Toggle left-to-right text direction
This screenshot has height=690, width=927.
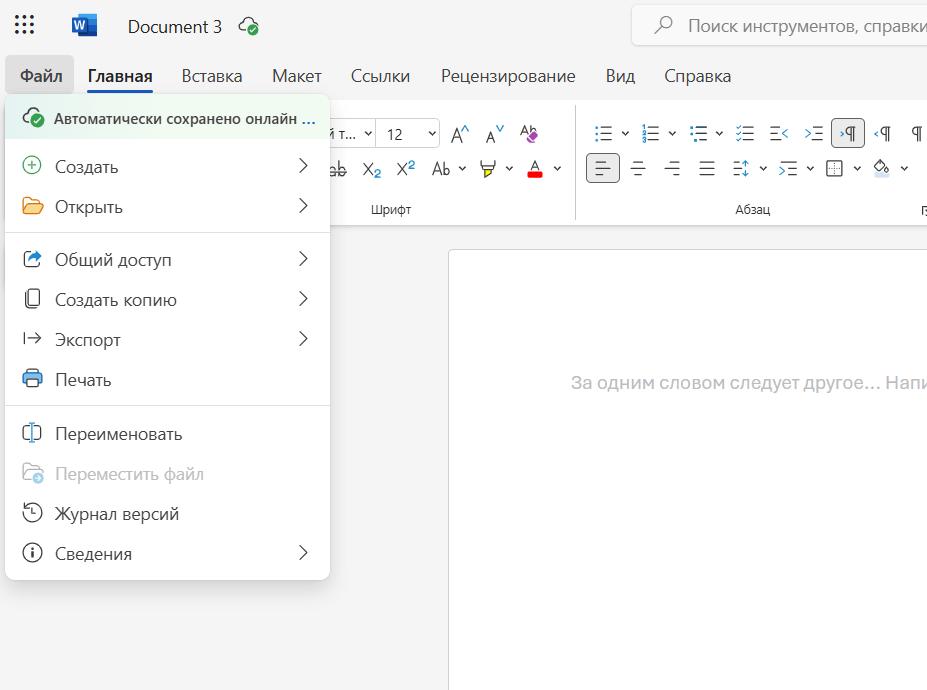(x=848, y=133)
